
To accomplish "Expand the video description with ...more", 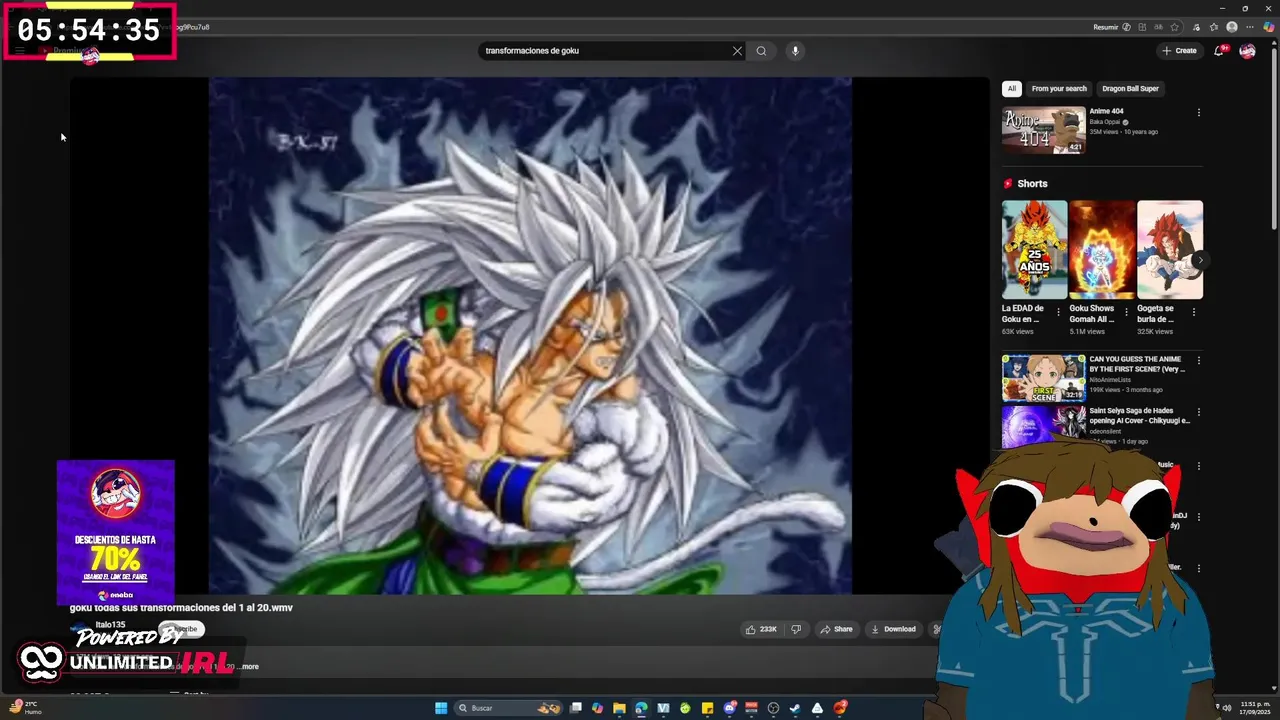I will (247, 667).
